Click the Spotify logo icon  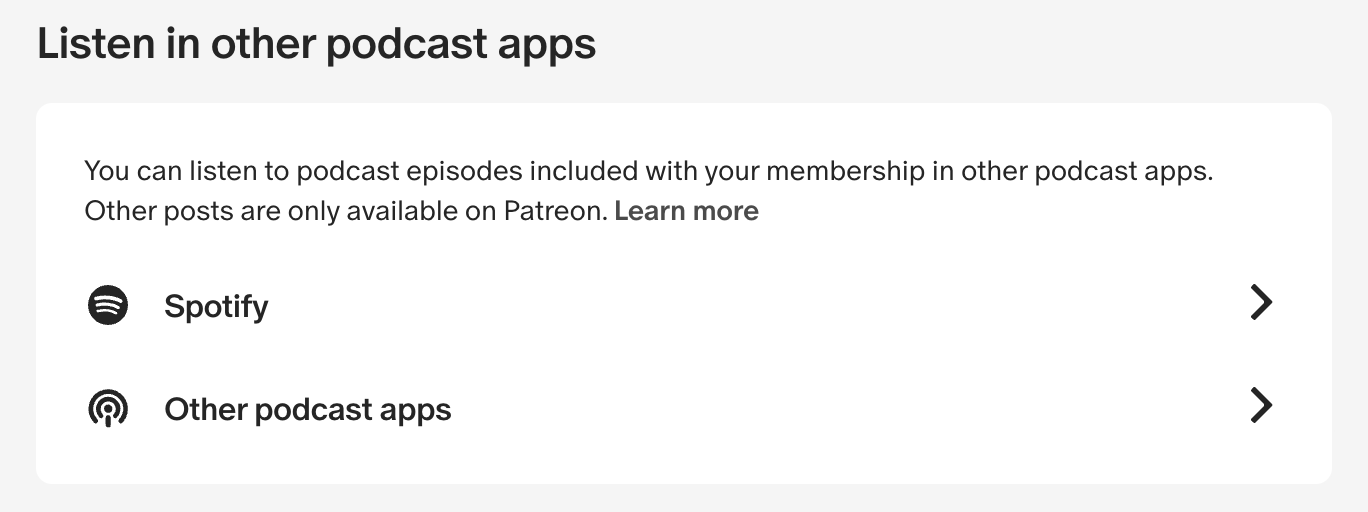point(108,305)
